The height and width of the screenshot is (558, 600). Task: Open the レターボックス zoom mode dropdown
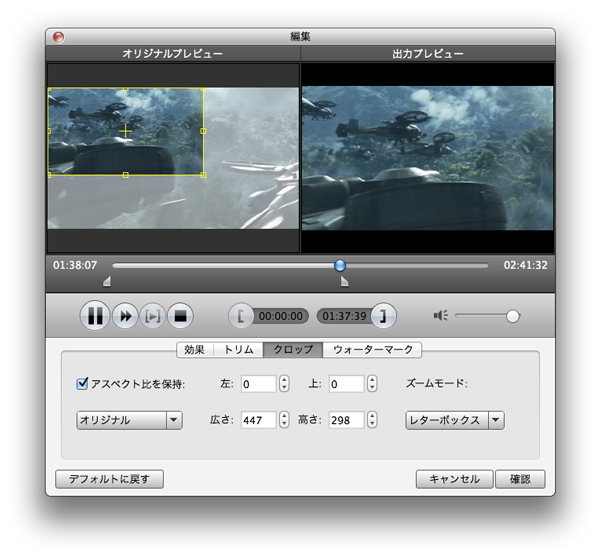[x=455, y=420]
